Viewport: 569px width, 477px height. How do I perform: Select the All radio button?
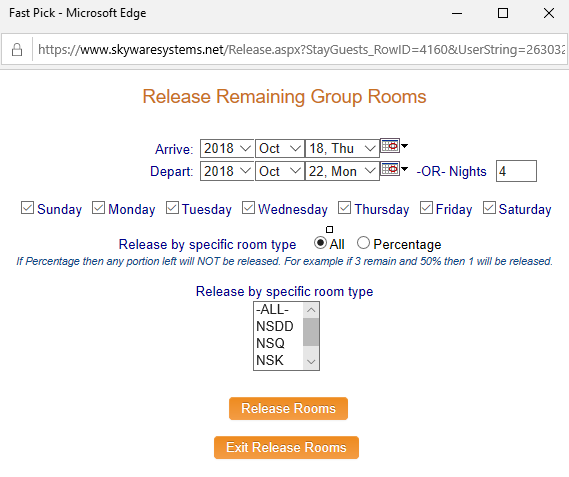point(320,243)
